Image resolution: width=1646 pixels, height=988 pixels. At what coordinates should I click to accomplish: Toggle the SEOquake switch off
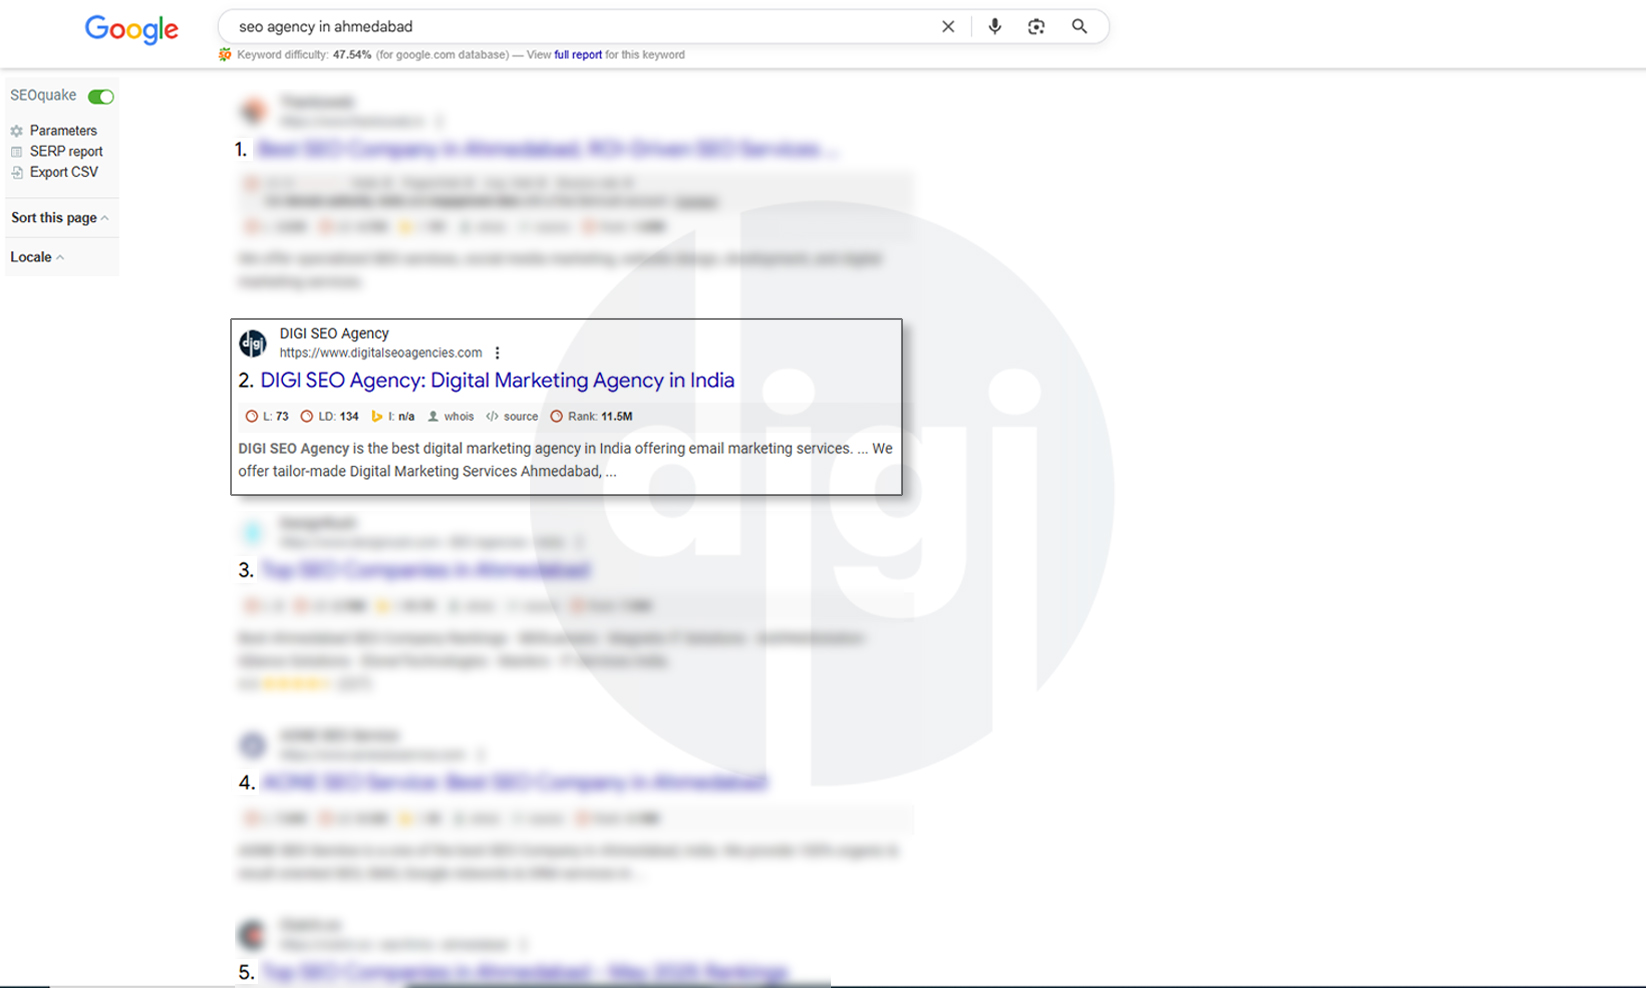pyautogui.click(x=101, y=96)
